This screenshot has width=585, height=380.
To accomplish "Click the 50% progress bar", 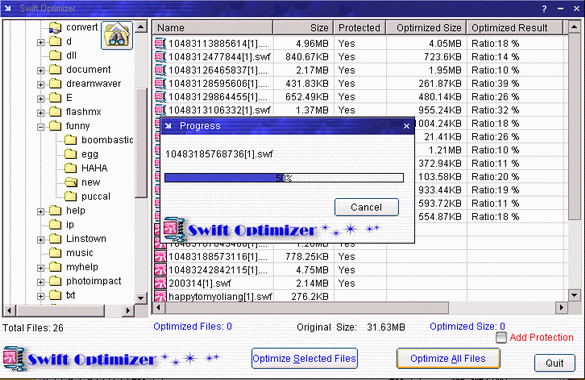I will 284,178.
